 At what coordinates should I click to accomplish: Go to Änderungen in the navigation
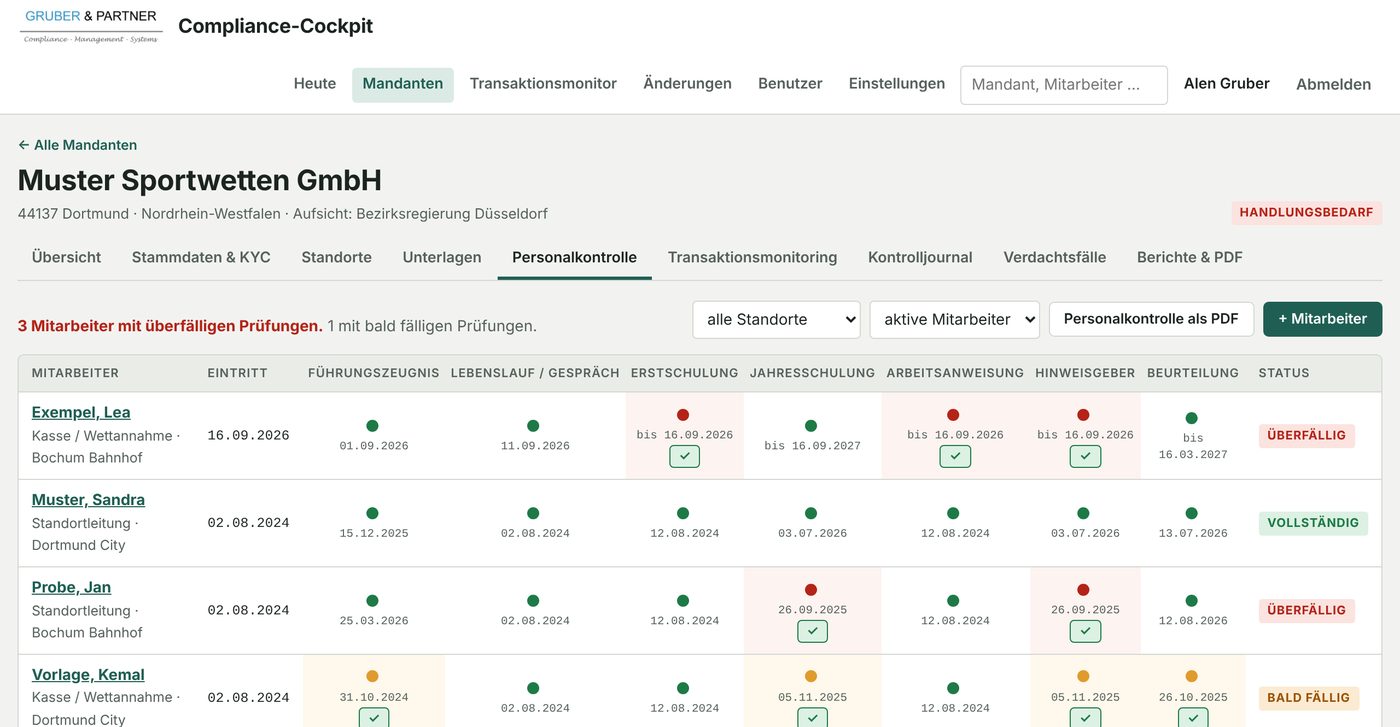click(687, 84)
